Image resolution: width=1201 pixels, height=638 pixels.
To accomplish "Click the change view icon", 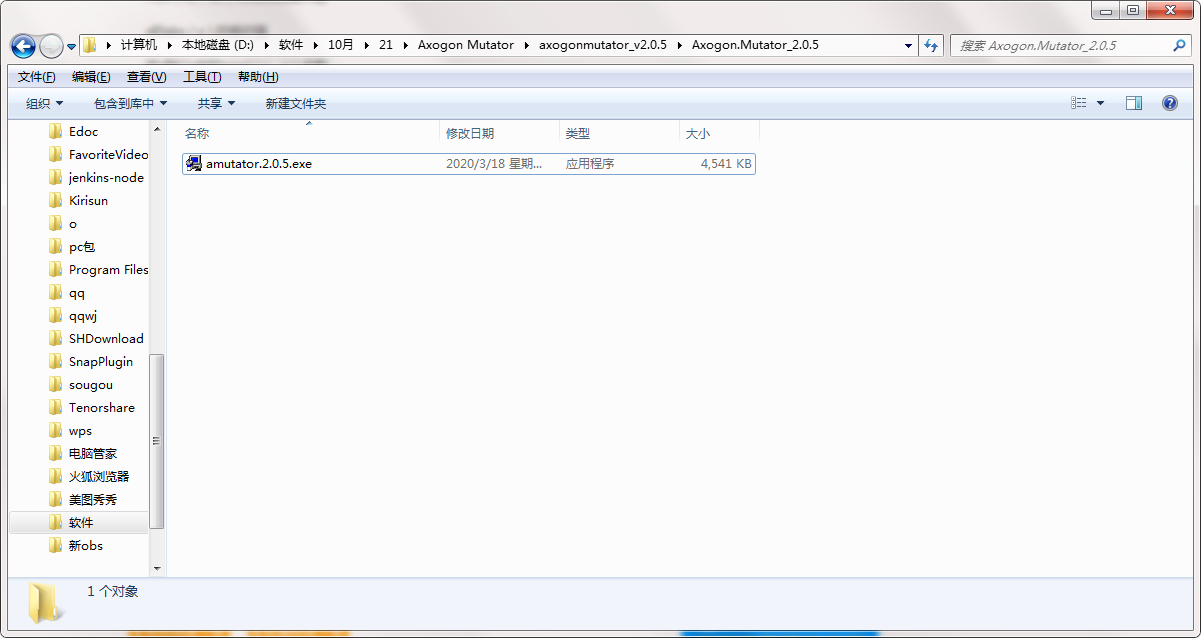I will click(x=1079, y=103).
